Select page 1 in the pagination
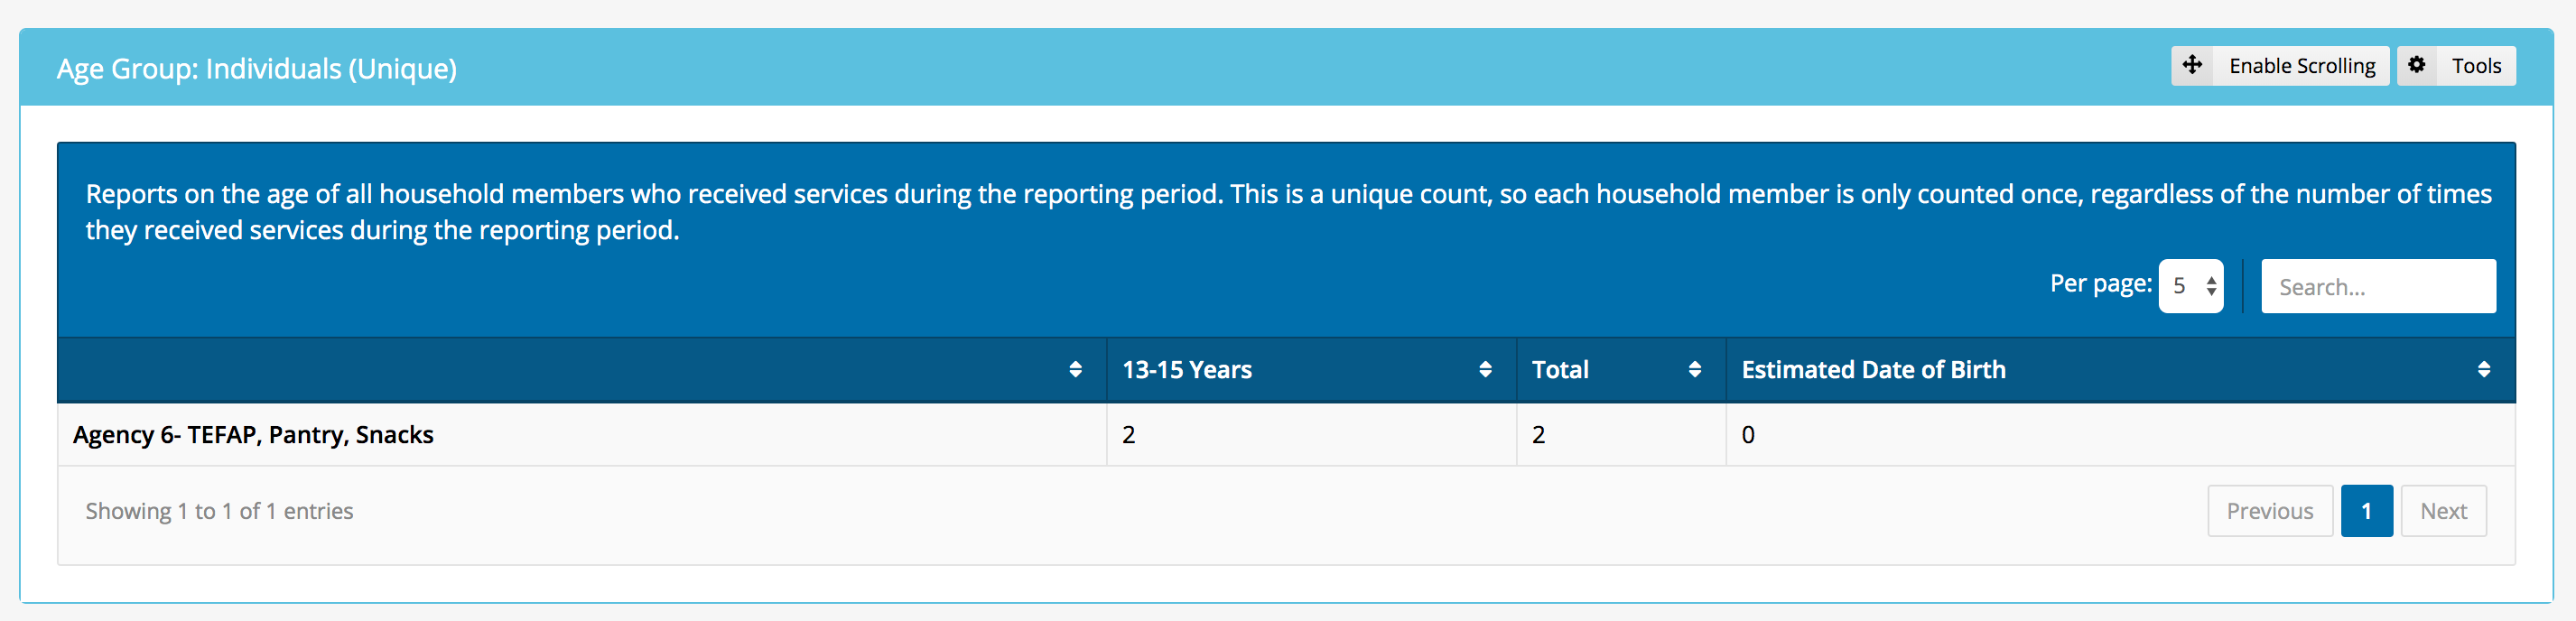 point(2366,511)
